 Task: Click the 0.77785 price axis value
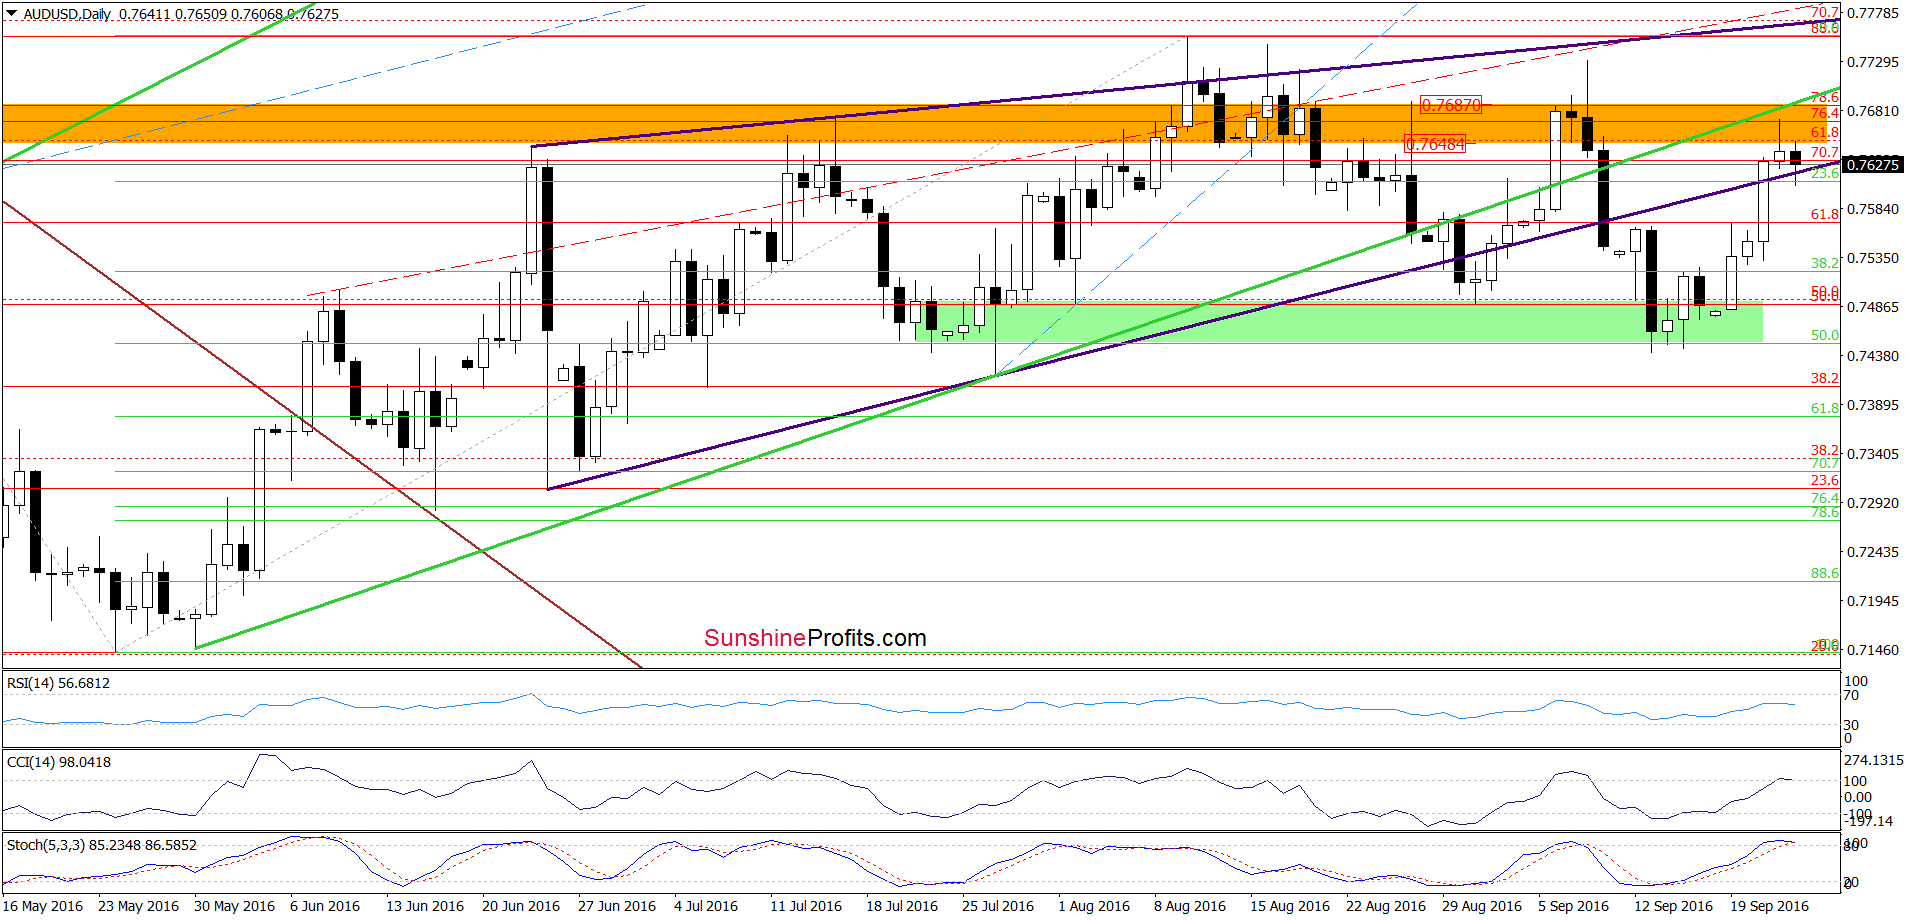pyautogui.click(x=1872, y=13)
